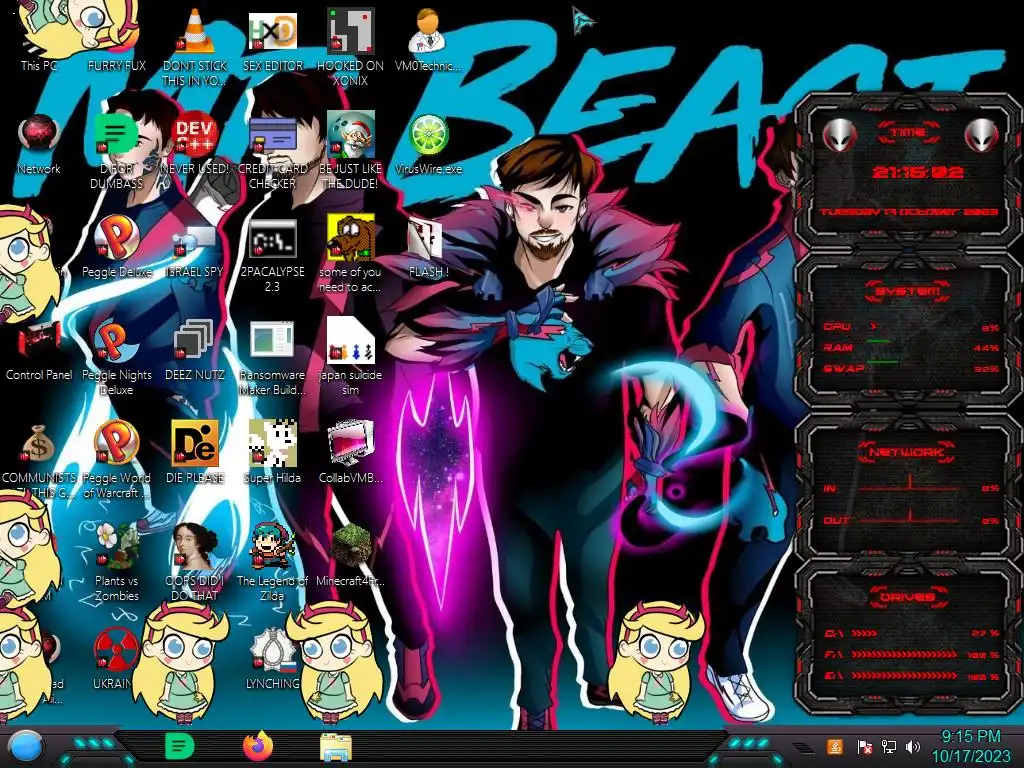Click the NETWORK header in the widget

pyautogui.click(x=908, y=451)
